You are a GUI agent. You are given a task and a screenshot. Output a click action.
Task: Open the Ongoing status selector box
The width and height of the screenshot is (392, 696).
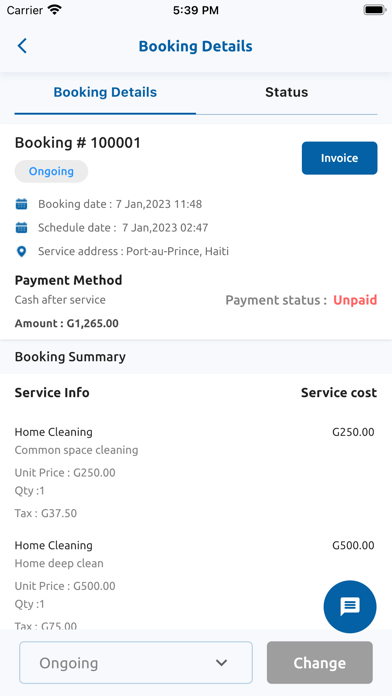pyautogui.click(x=136, y=662)
